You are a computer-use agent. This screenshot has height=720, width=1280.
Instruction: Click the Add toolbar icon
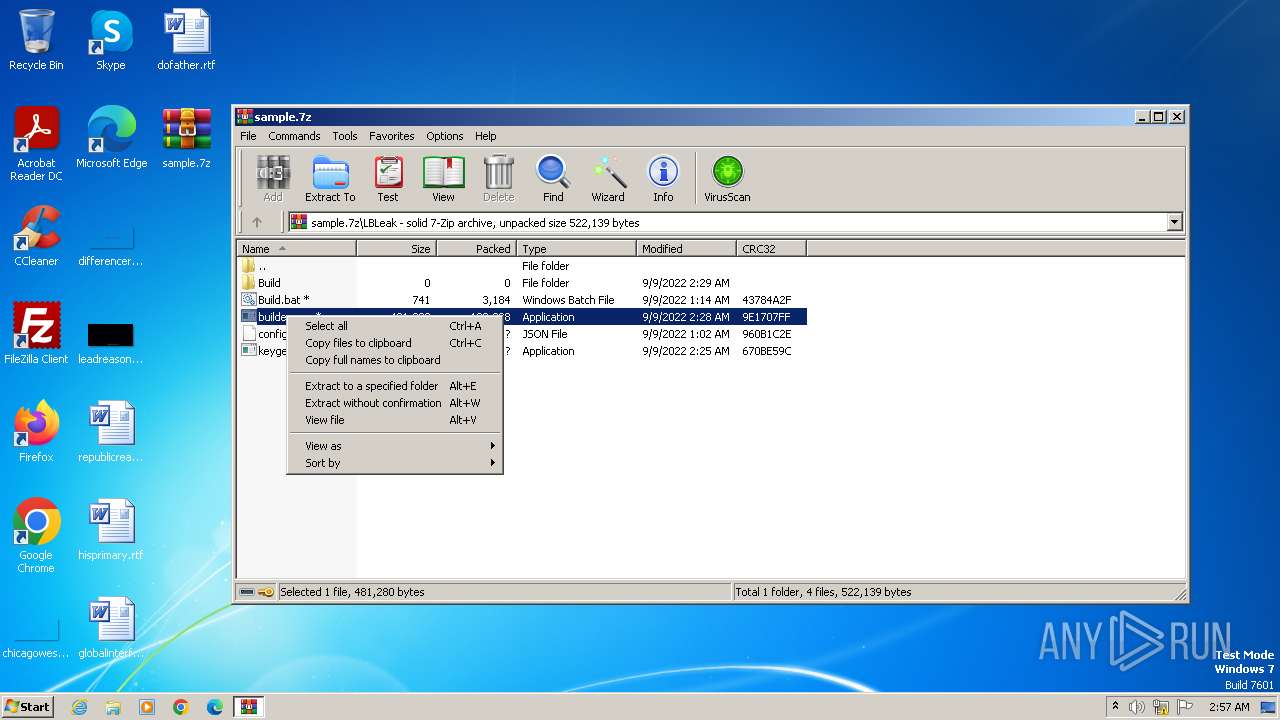tap(273, 179)
